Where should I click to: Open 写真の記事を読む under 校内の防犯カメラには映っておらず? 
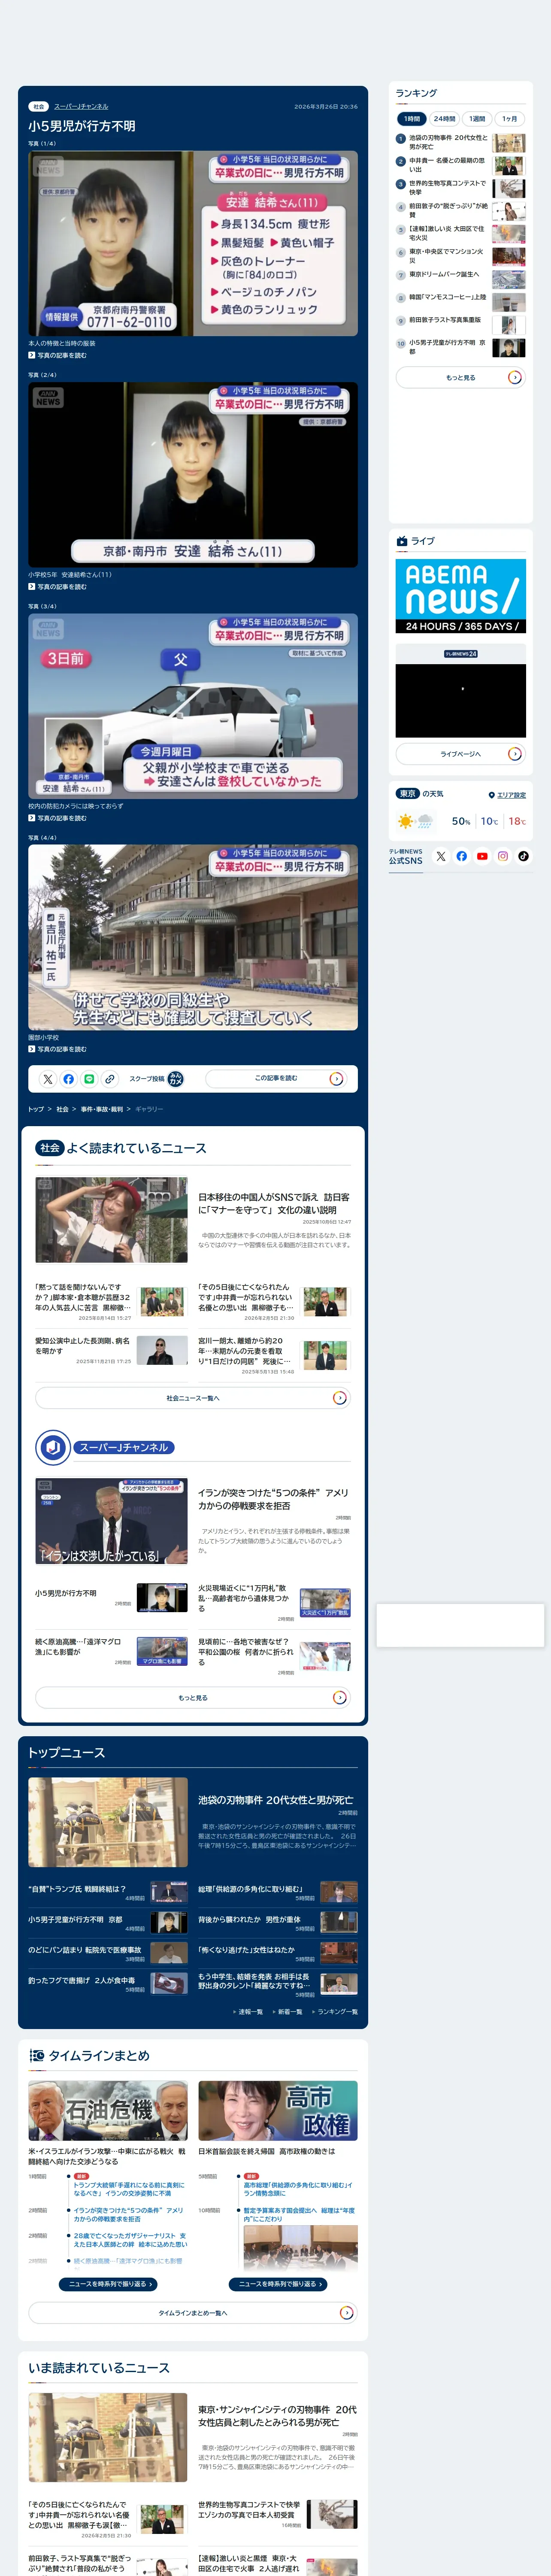pyautogui.click(x=58, y=818)
